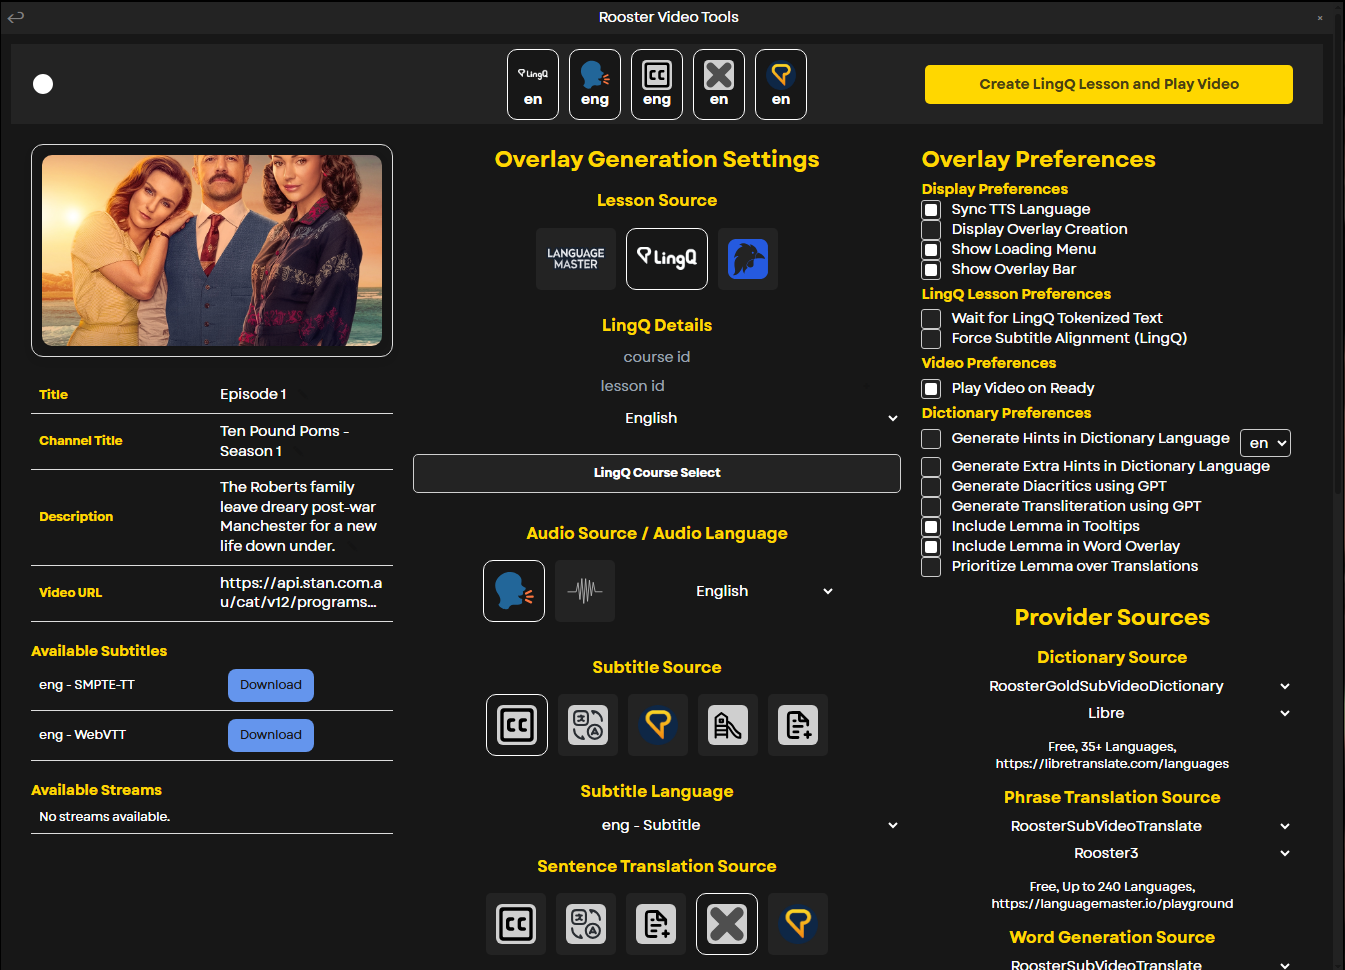Screen dimensions: 1345x970
Task: Toggle Sync TTS Language checkbox
Action: point(931,210)
